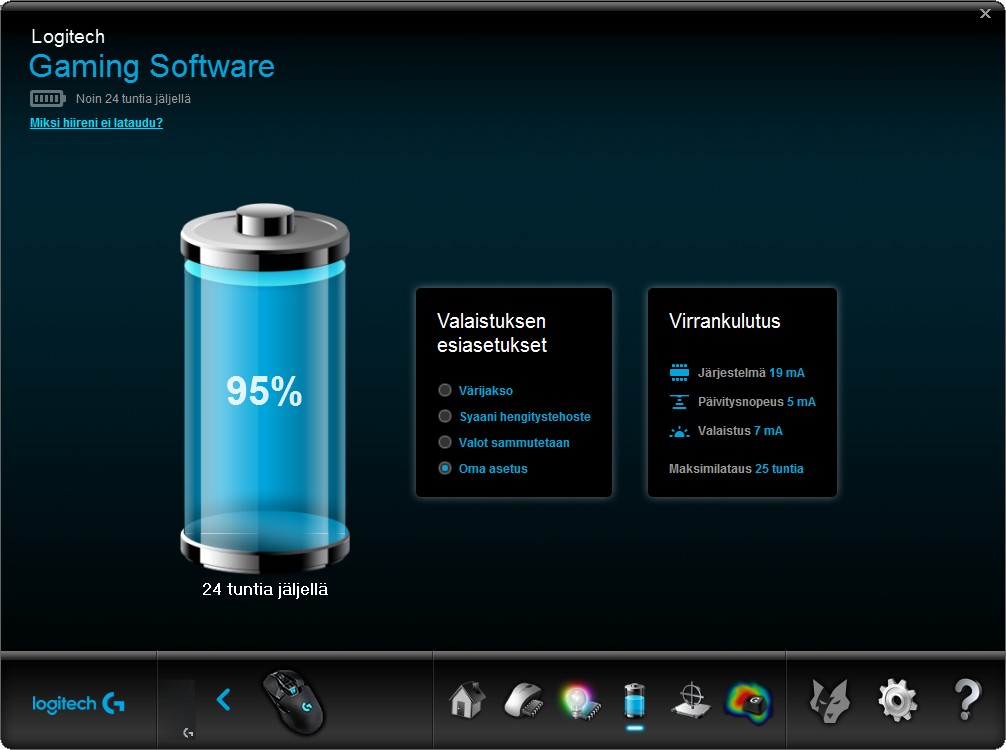Click the '24 tuntia jäljellä' label

point(265,589)
